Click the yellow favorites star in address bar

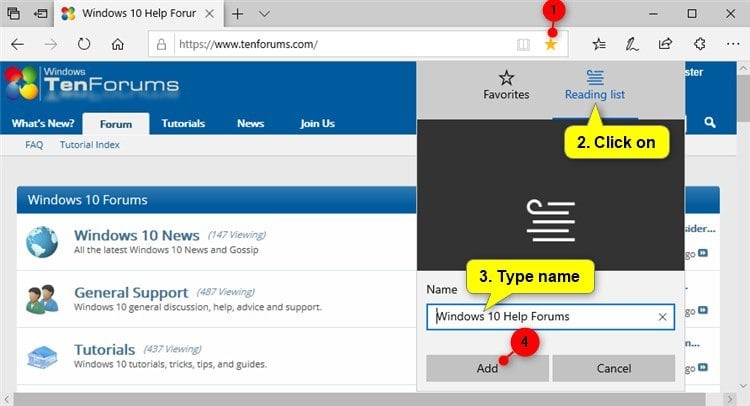tap(551, 44)
